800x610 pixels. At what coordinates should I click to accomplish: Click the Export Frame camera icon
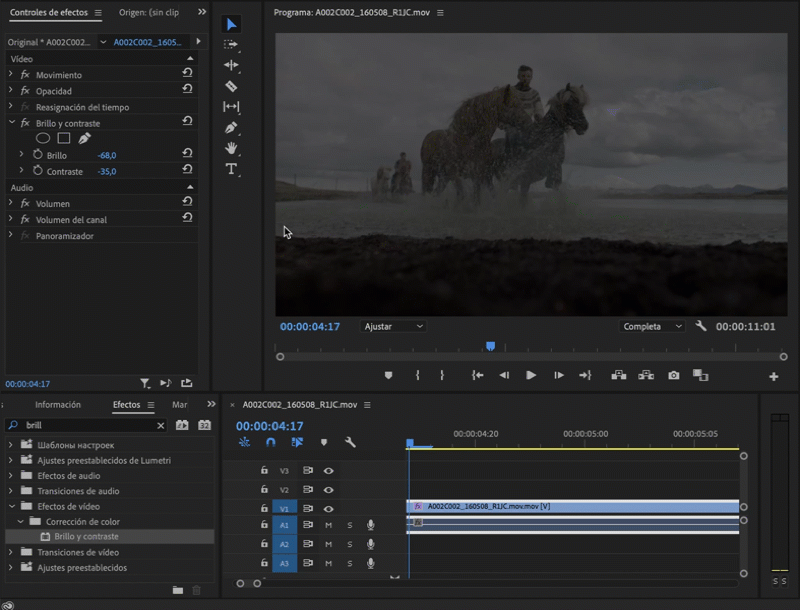[x=673, y=376]
